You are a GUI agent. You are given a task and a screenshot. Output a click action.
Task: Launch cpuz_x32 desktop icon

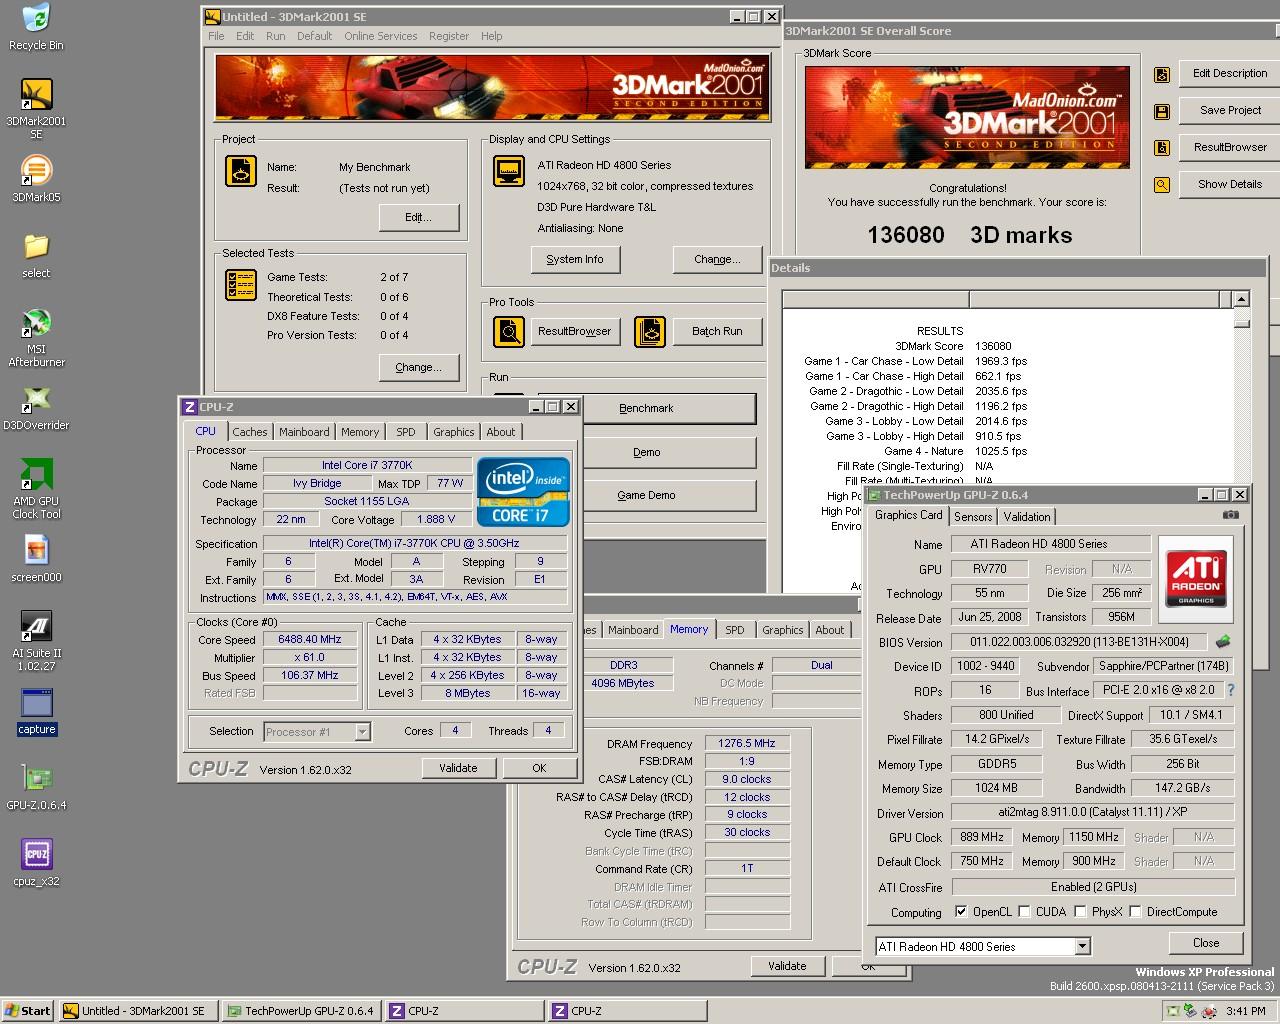pyautogui.click(x=36, y=863)
